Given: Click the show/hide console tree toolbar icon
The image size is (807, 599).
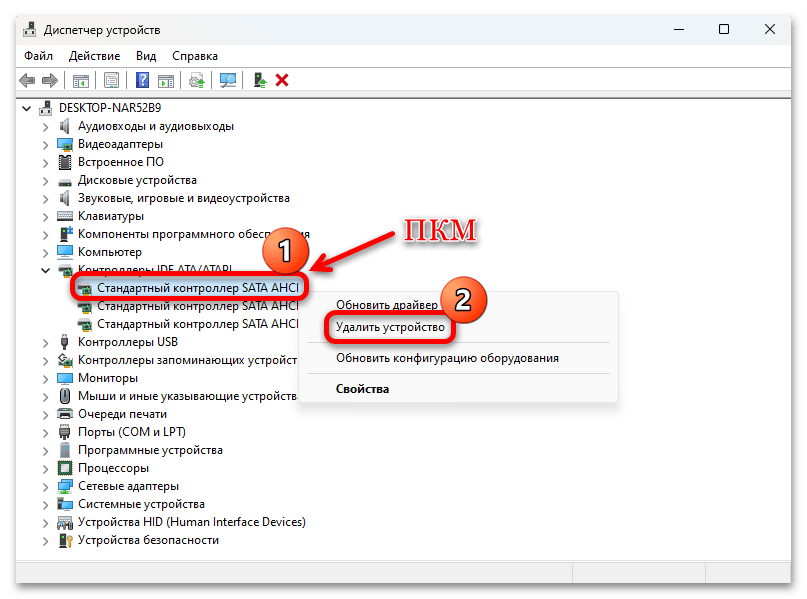Looking at the screenshot, I should pos(81,80).
